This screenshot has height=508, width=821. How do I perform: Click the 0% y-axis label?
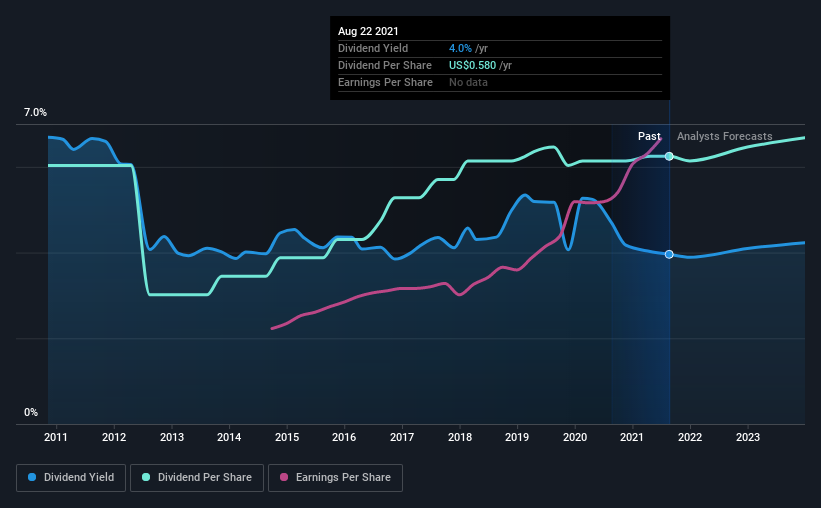(31, 413)
